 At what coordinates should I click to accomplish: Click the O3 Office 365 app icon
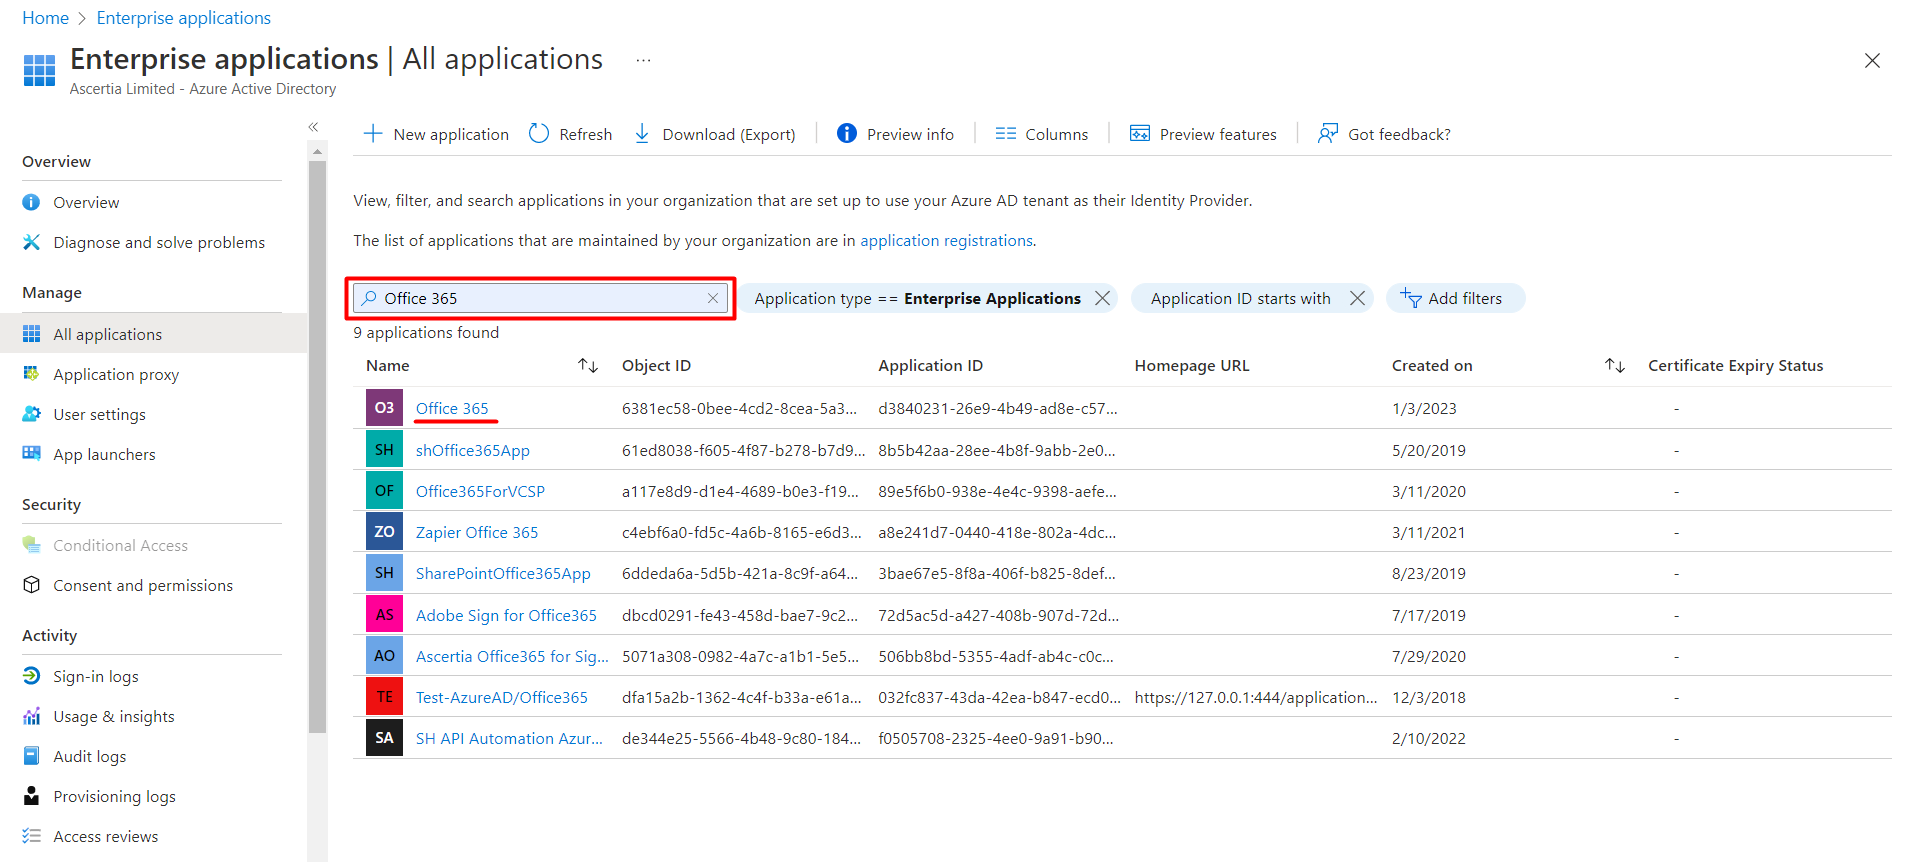coord(384,408)
